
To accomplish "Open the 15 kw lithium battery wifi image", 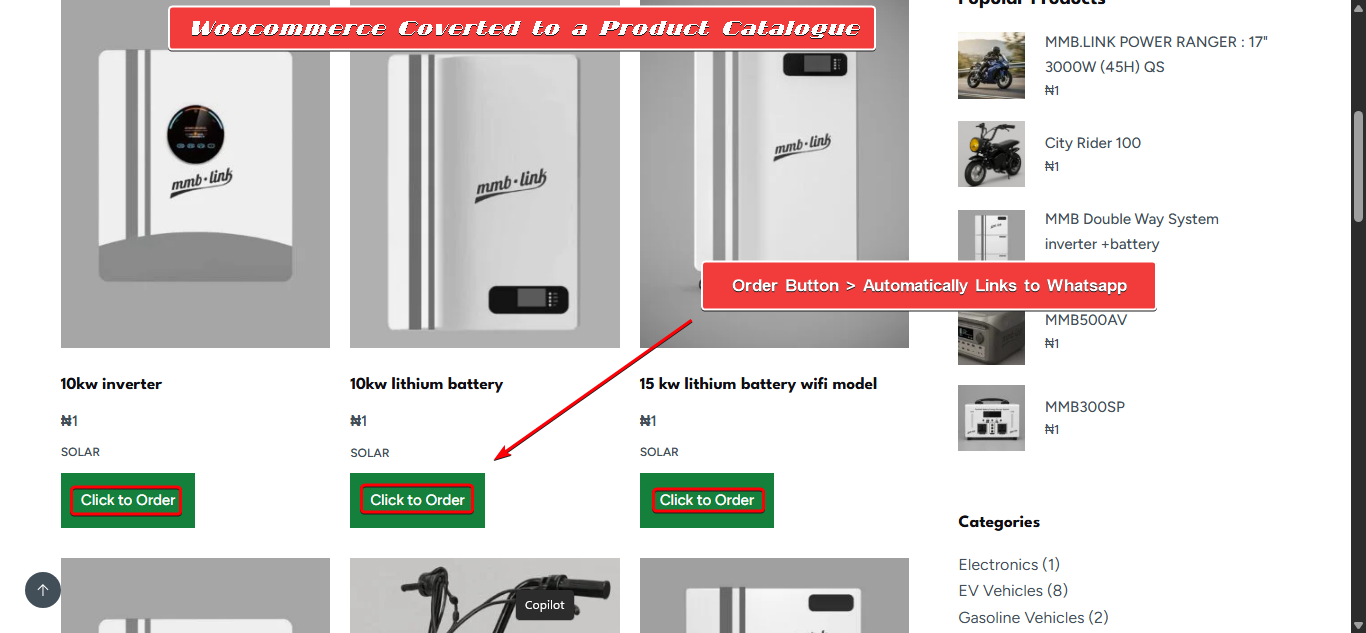I will pos(774,174).
